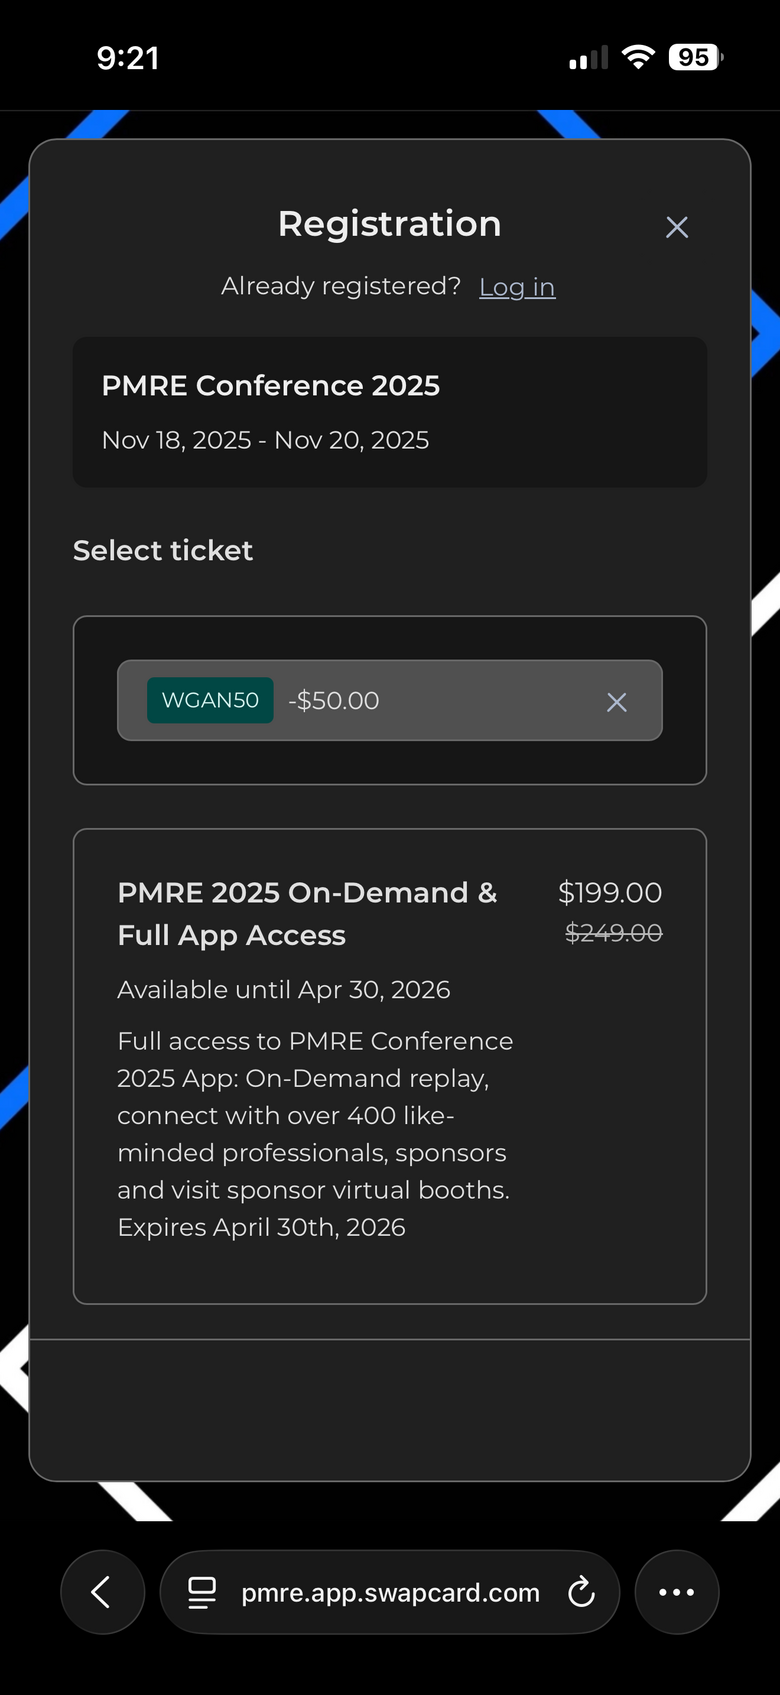Click the WGAN50 code badge
This screenshot has width=780, height=1695.
pos(210,700)
